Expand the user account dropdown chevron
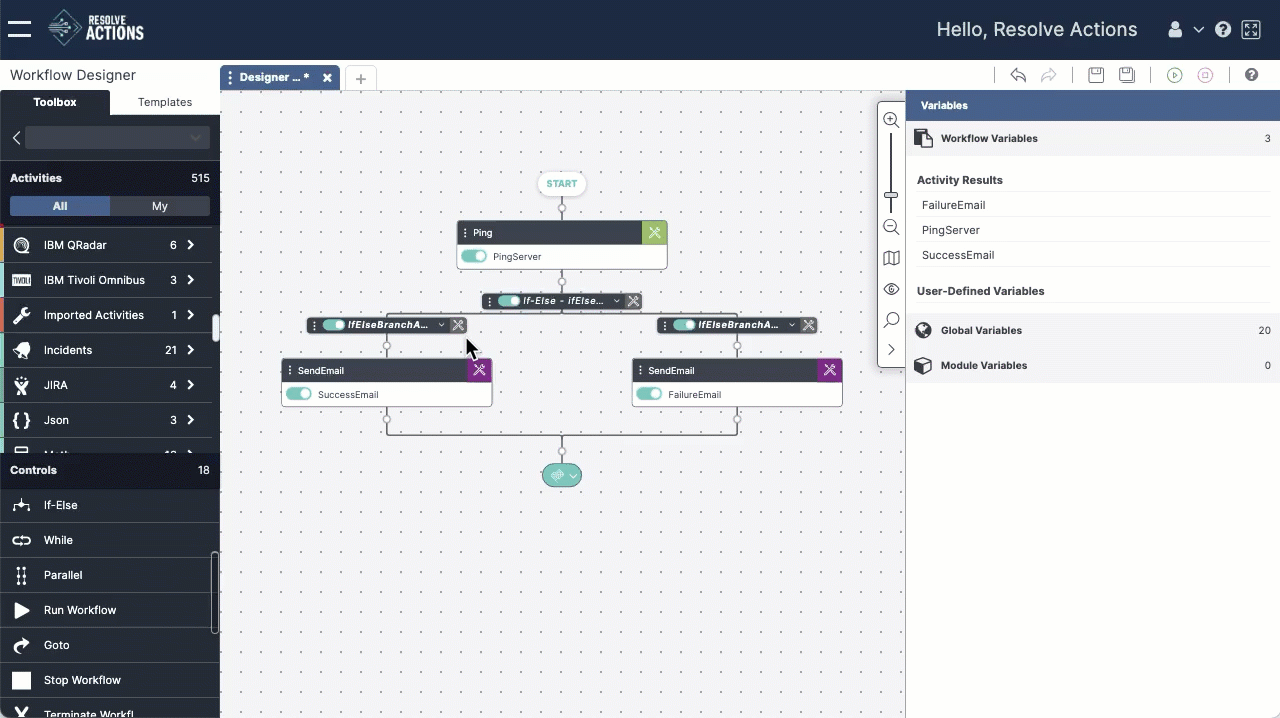Screen dimensions: 1280x718 pos(1199,30)
